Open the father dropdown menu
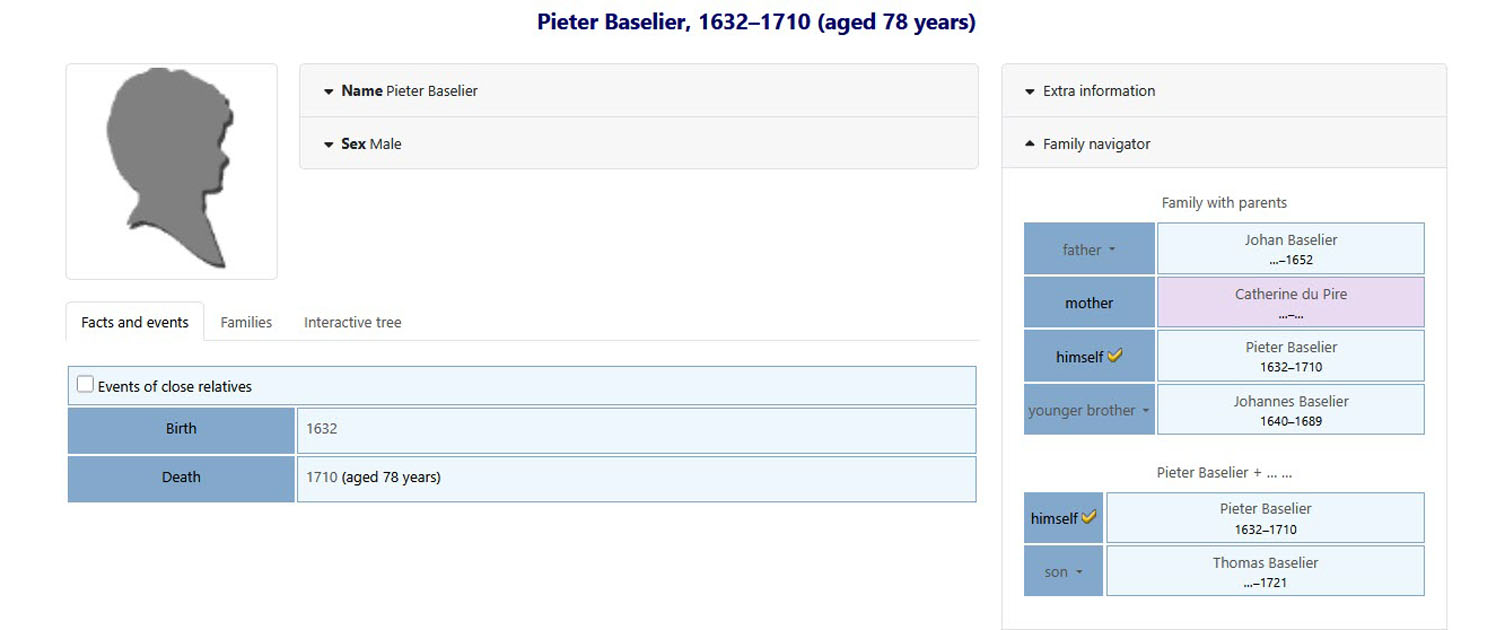The height and width of the screenshot is (630, 1500). (x=1089, y=250)
